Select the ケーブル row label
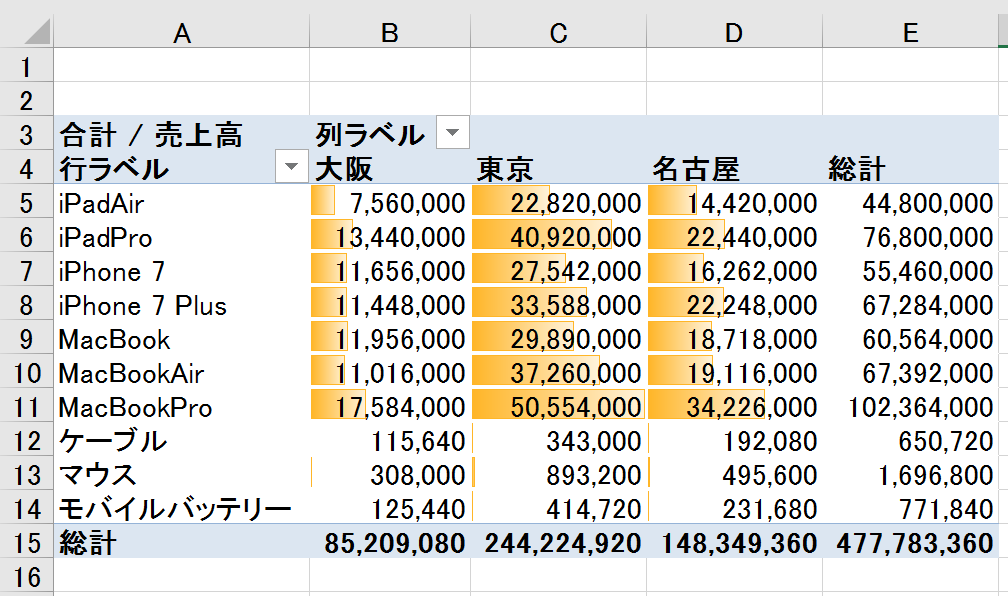The image size is (1008, 596). [182, 440]
